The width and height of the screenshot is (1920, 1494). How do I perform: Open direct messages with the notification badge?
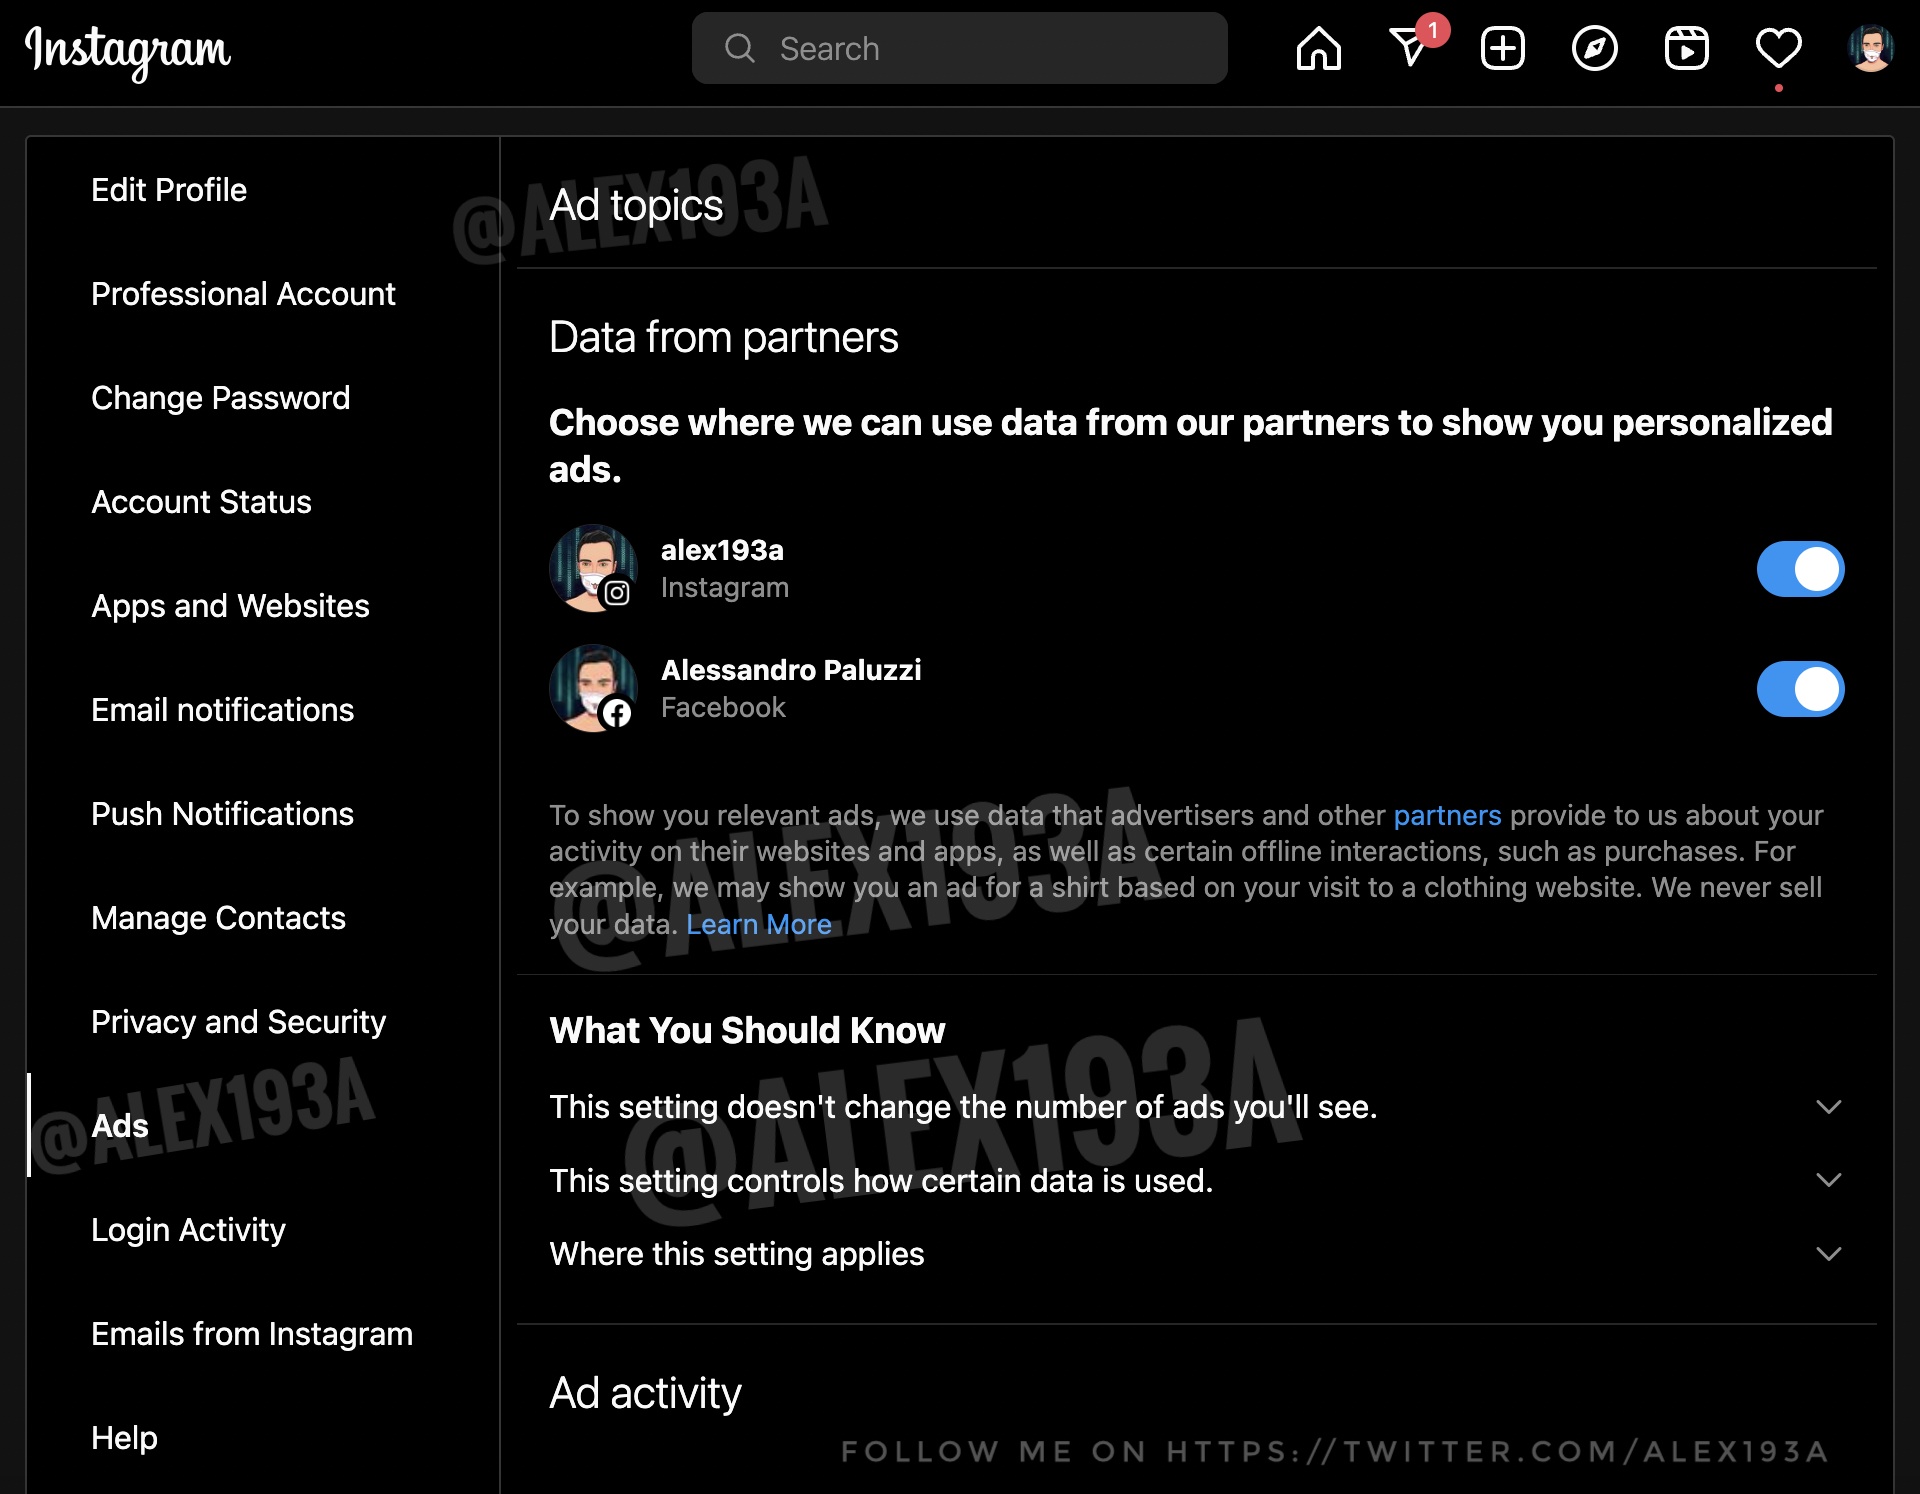click(x=1410, y=48)
